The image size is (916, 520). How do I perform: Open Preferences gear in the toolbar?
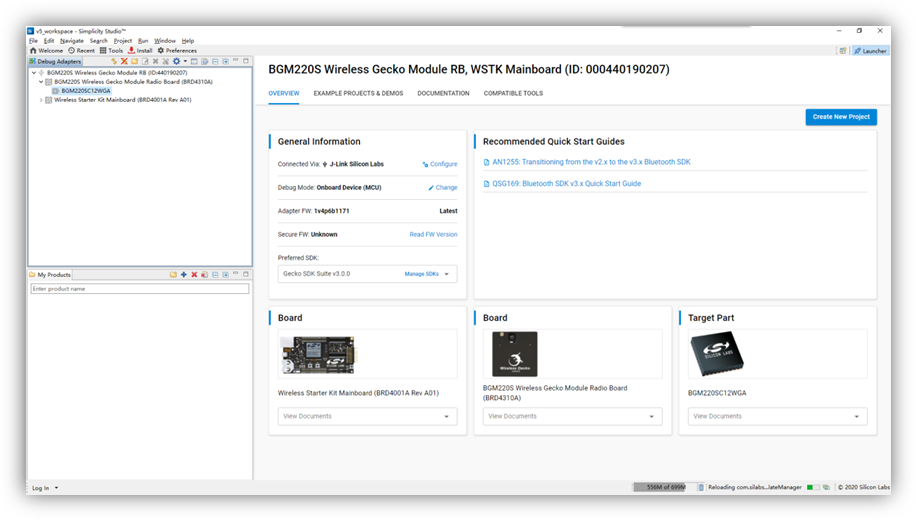click(x=177, y=51)
